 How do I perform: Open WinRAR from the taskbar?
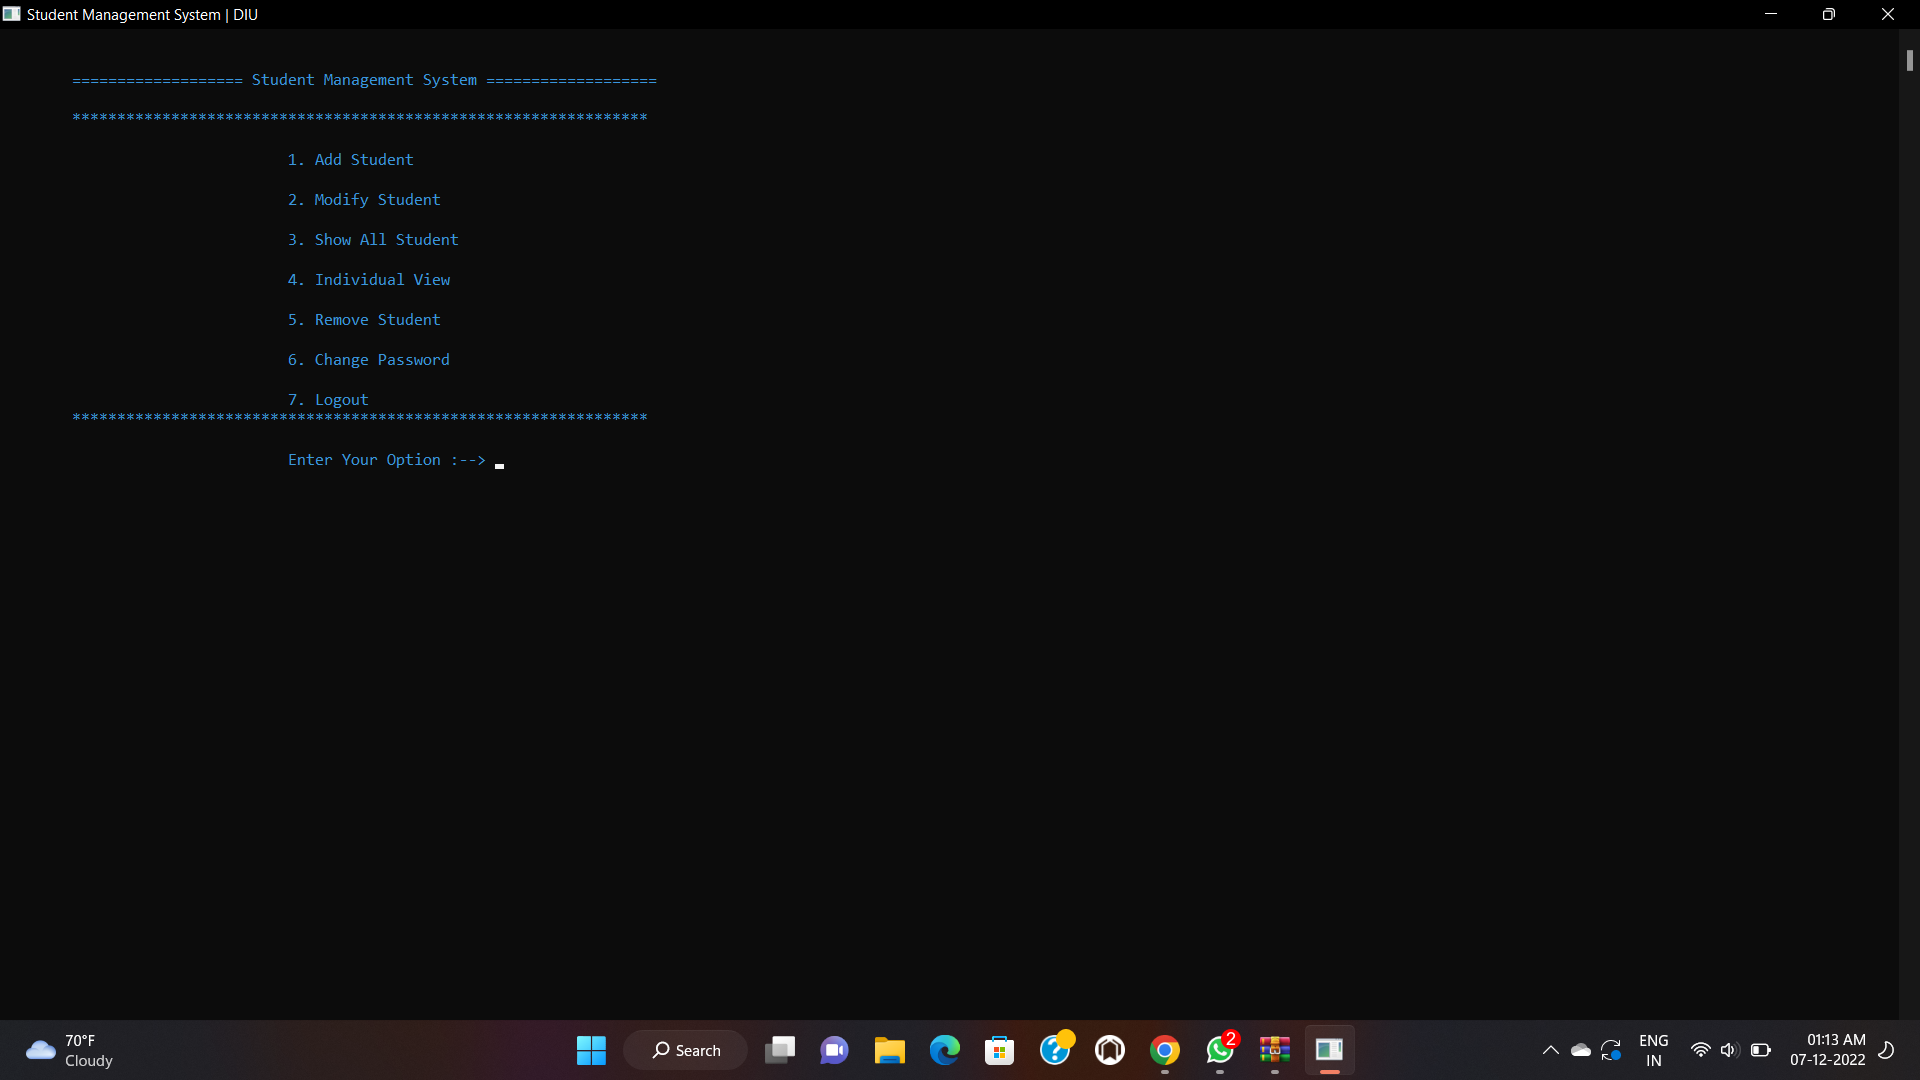[1274, 1050]
